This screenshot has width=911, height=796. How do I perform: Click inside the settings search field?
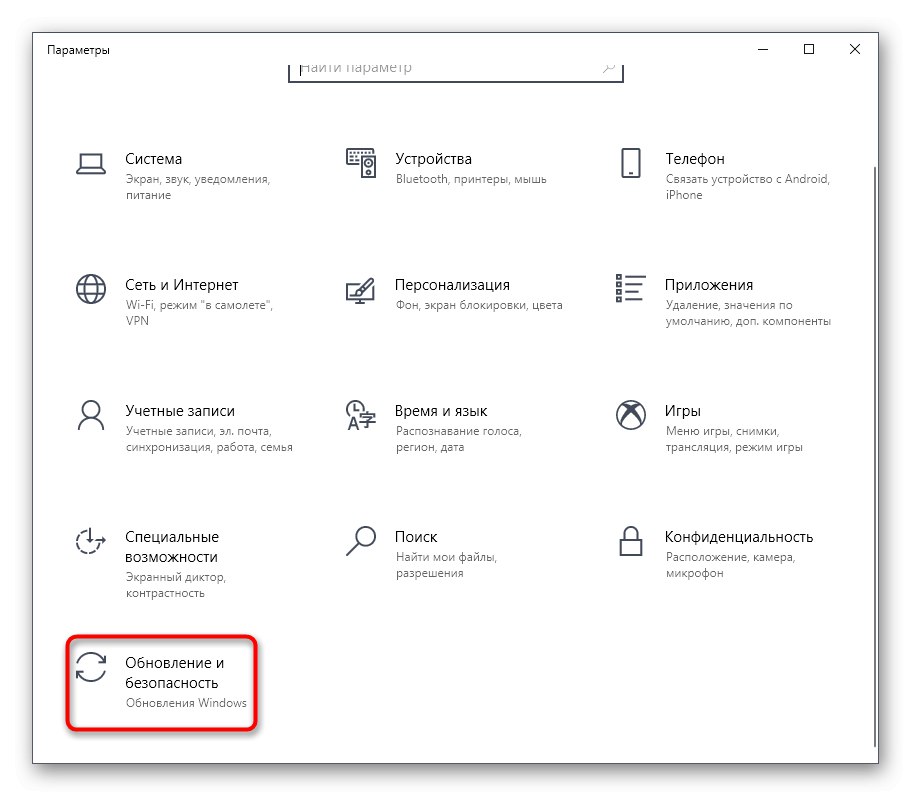(x=455, y=67)
